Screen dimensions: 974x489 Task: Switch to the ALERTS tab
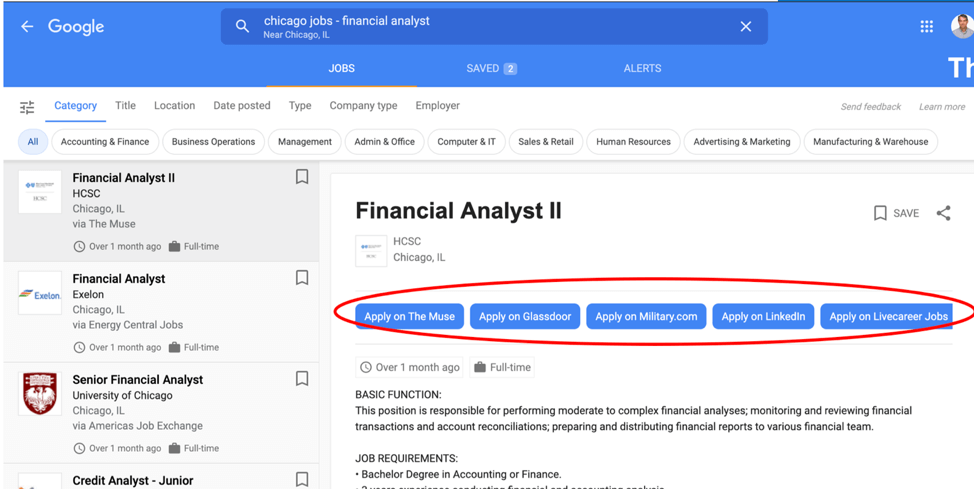[x=642, y=69]
